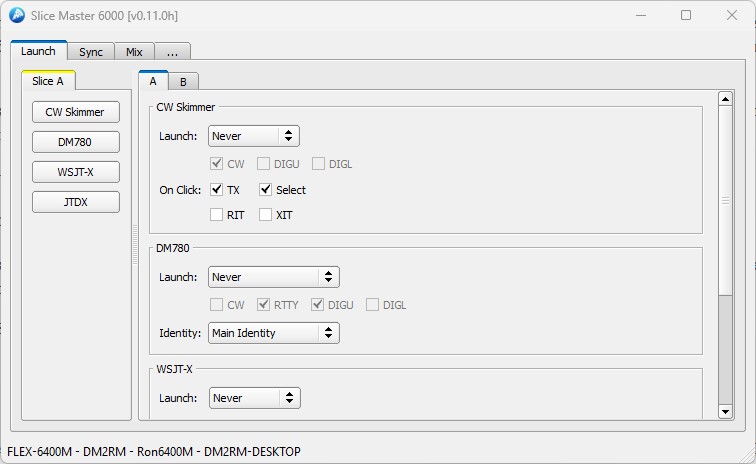Click the DM780 launch button

pyautogui.click(x=76, y=142)
